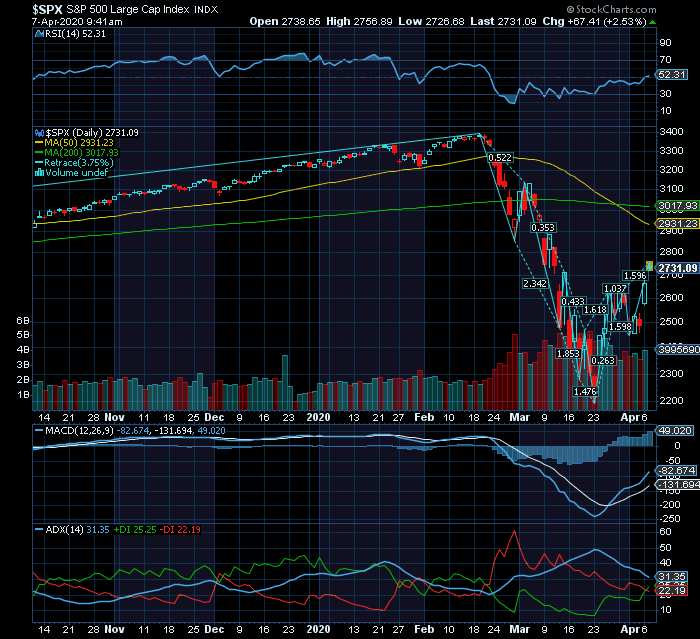Click the green line marker of MA(200) legend

click(x=39, y=153)
